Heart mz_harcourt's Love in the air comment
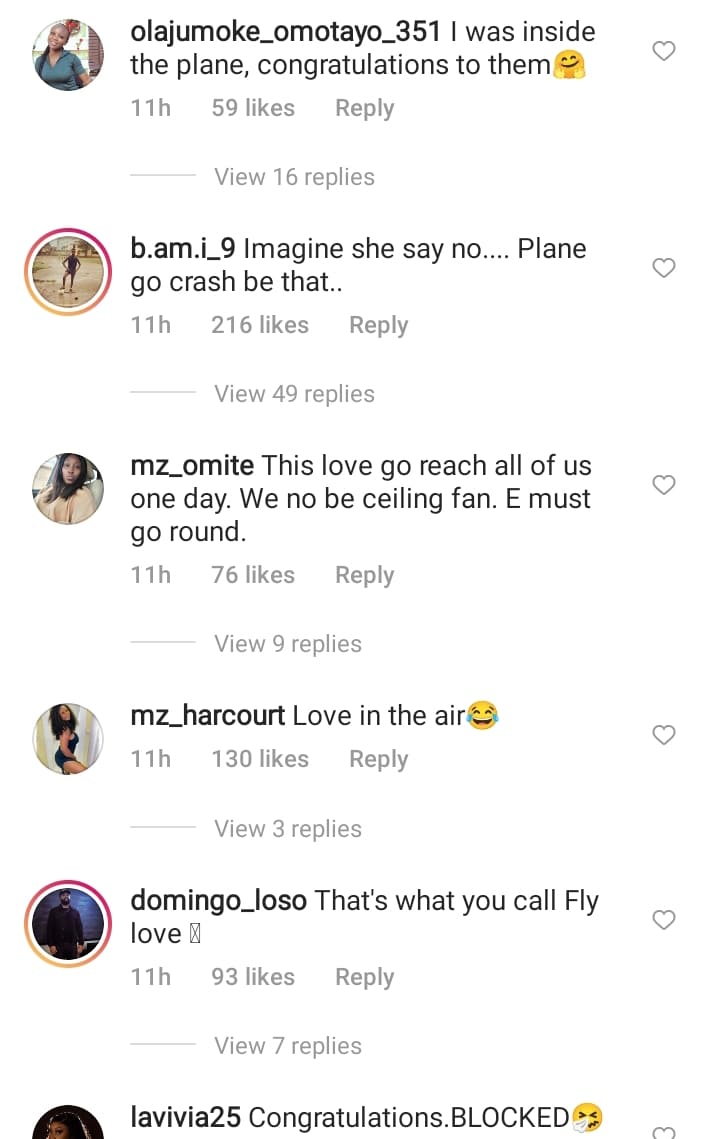This screenshot has width=720, height=1139. click(664, 735)
